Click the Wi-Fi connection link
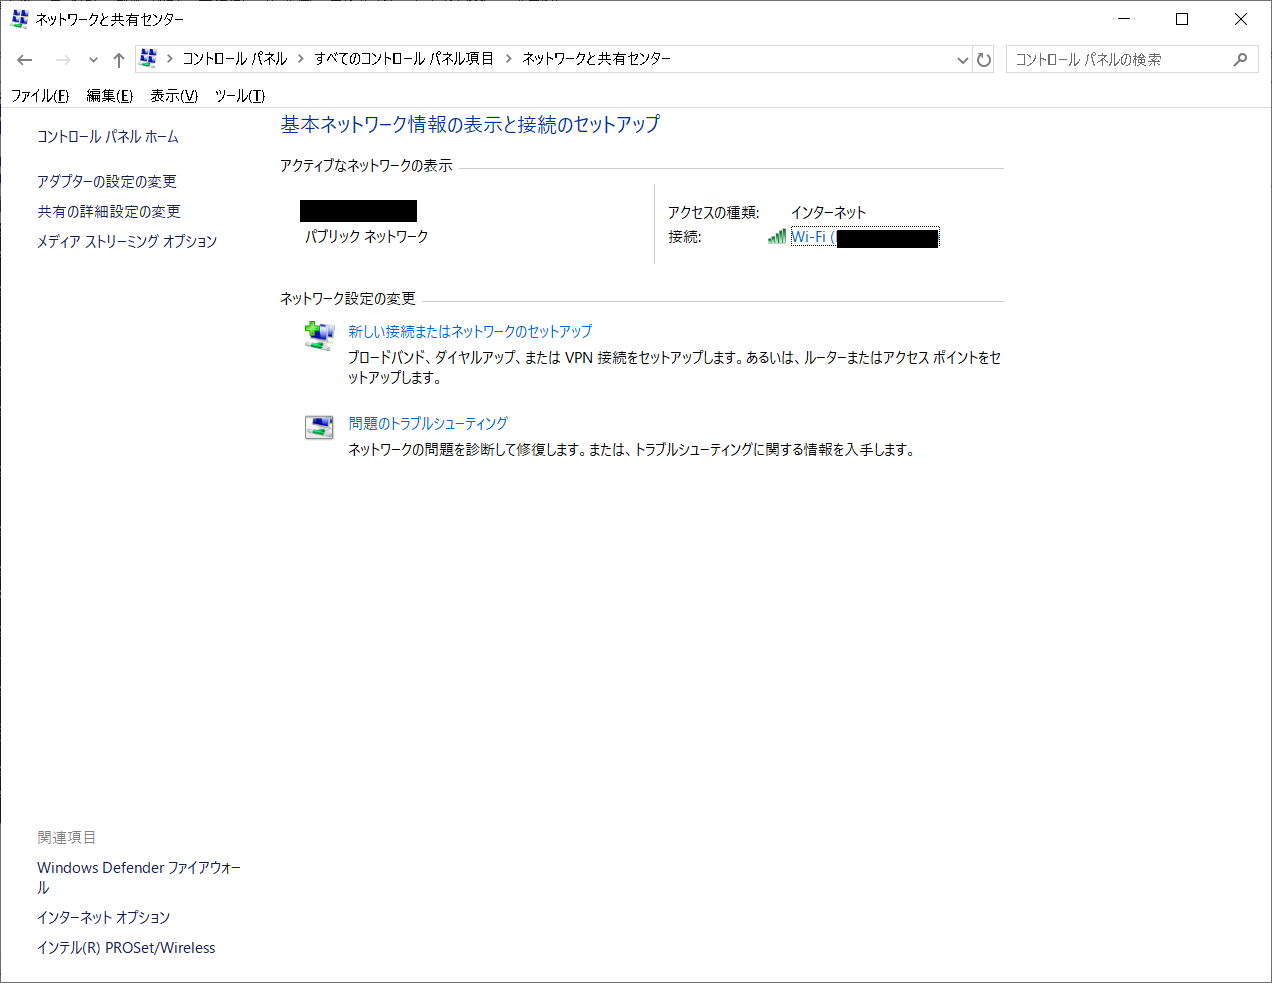This screenshot has width=1272, height=983. pos(813,236)
